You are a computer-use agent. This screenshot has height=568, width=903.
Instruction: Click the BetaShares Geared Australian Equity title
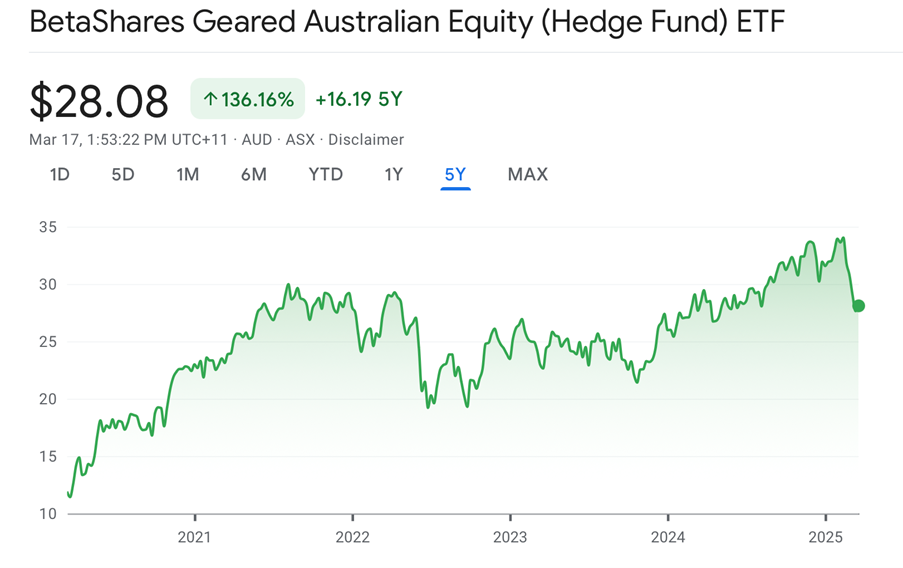[x=407, y=23]
